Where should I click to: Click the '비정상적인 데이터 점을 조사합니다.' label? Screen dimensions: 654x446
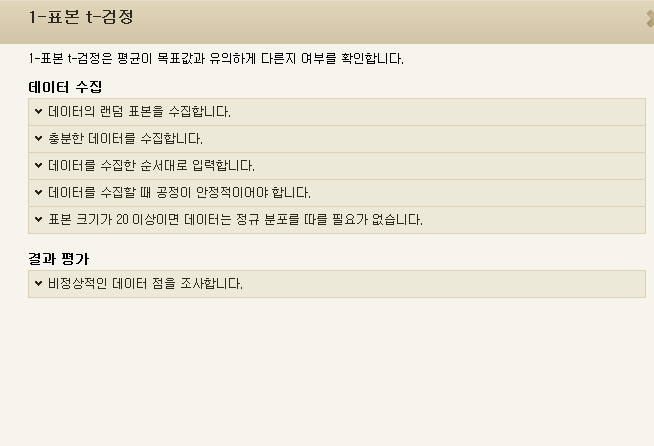click(145, 284)
